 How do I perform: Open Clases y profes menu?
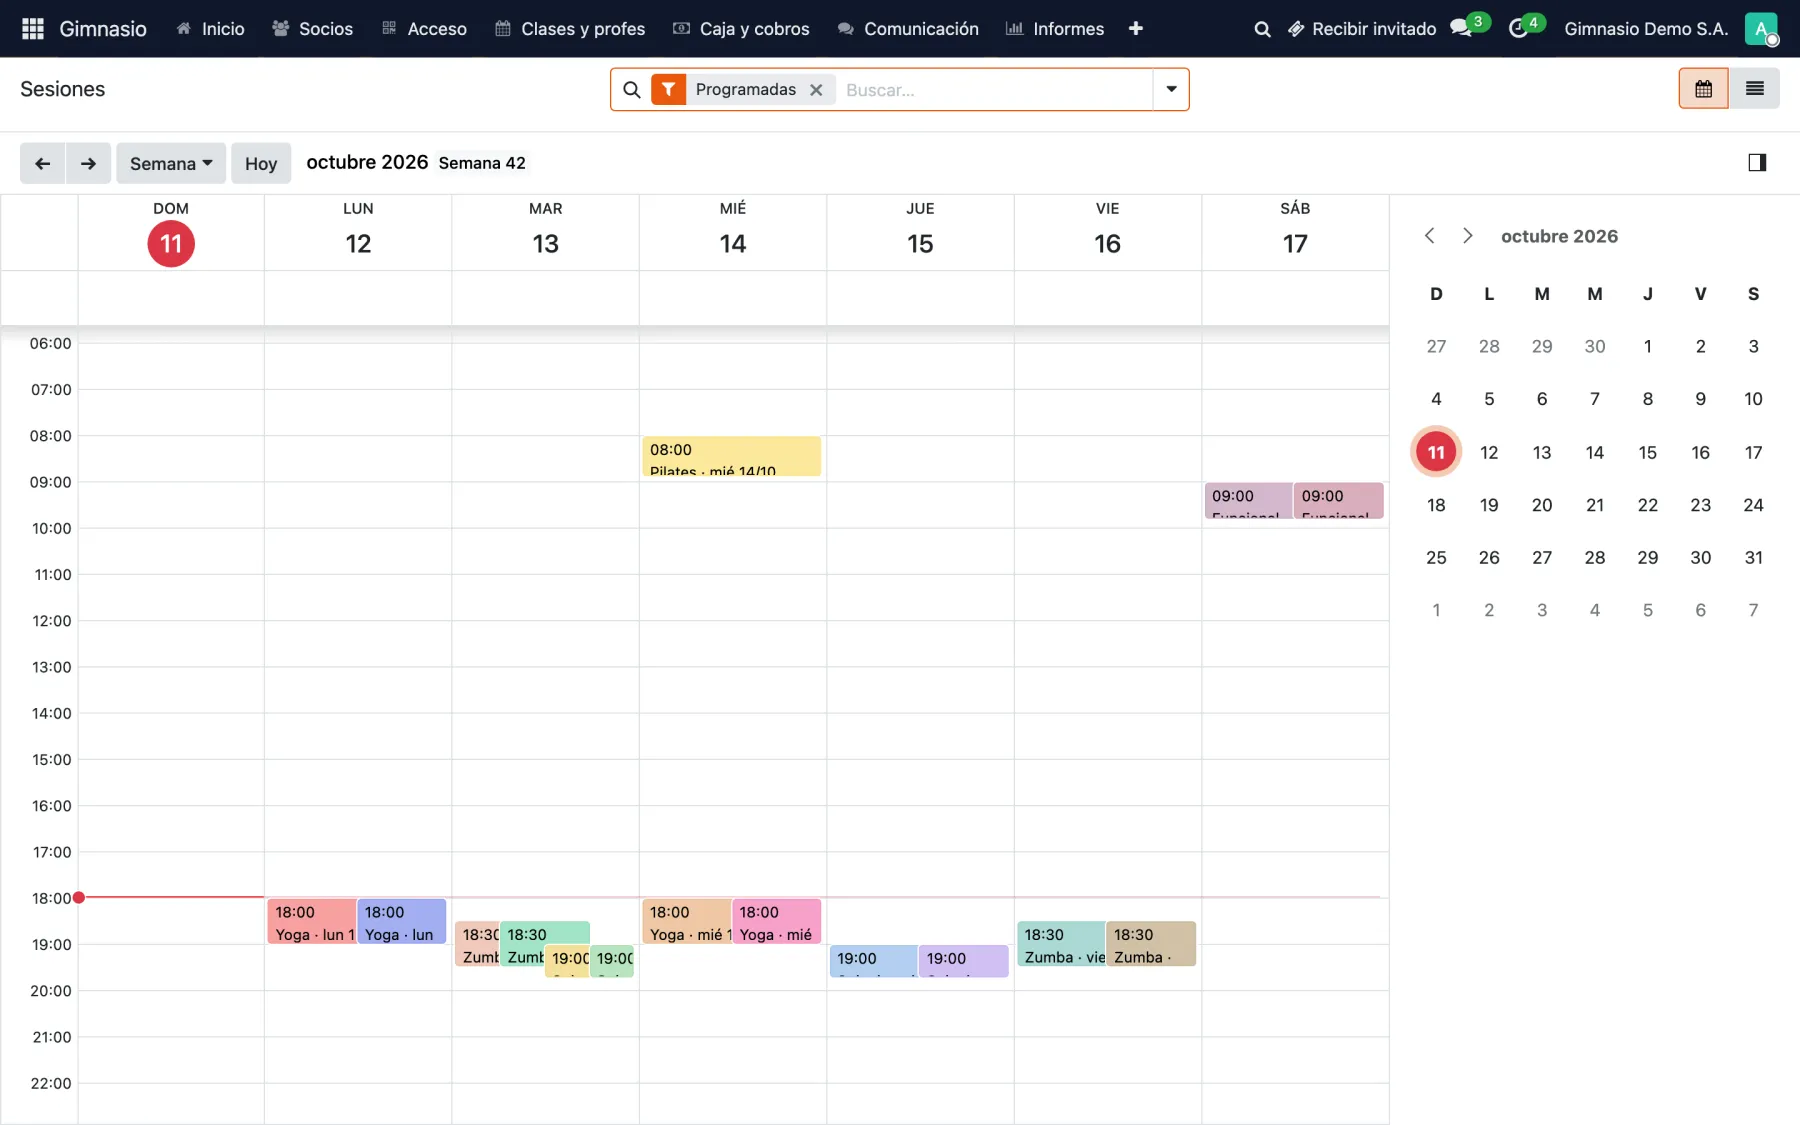pyautogui.click(x=570, y=29)
